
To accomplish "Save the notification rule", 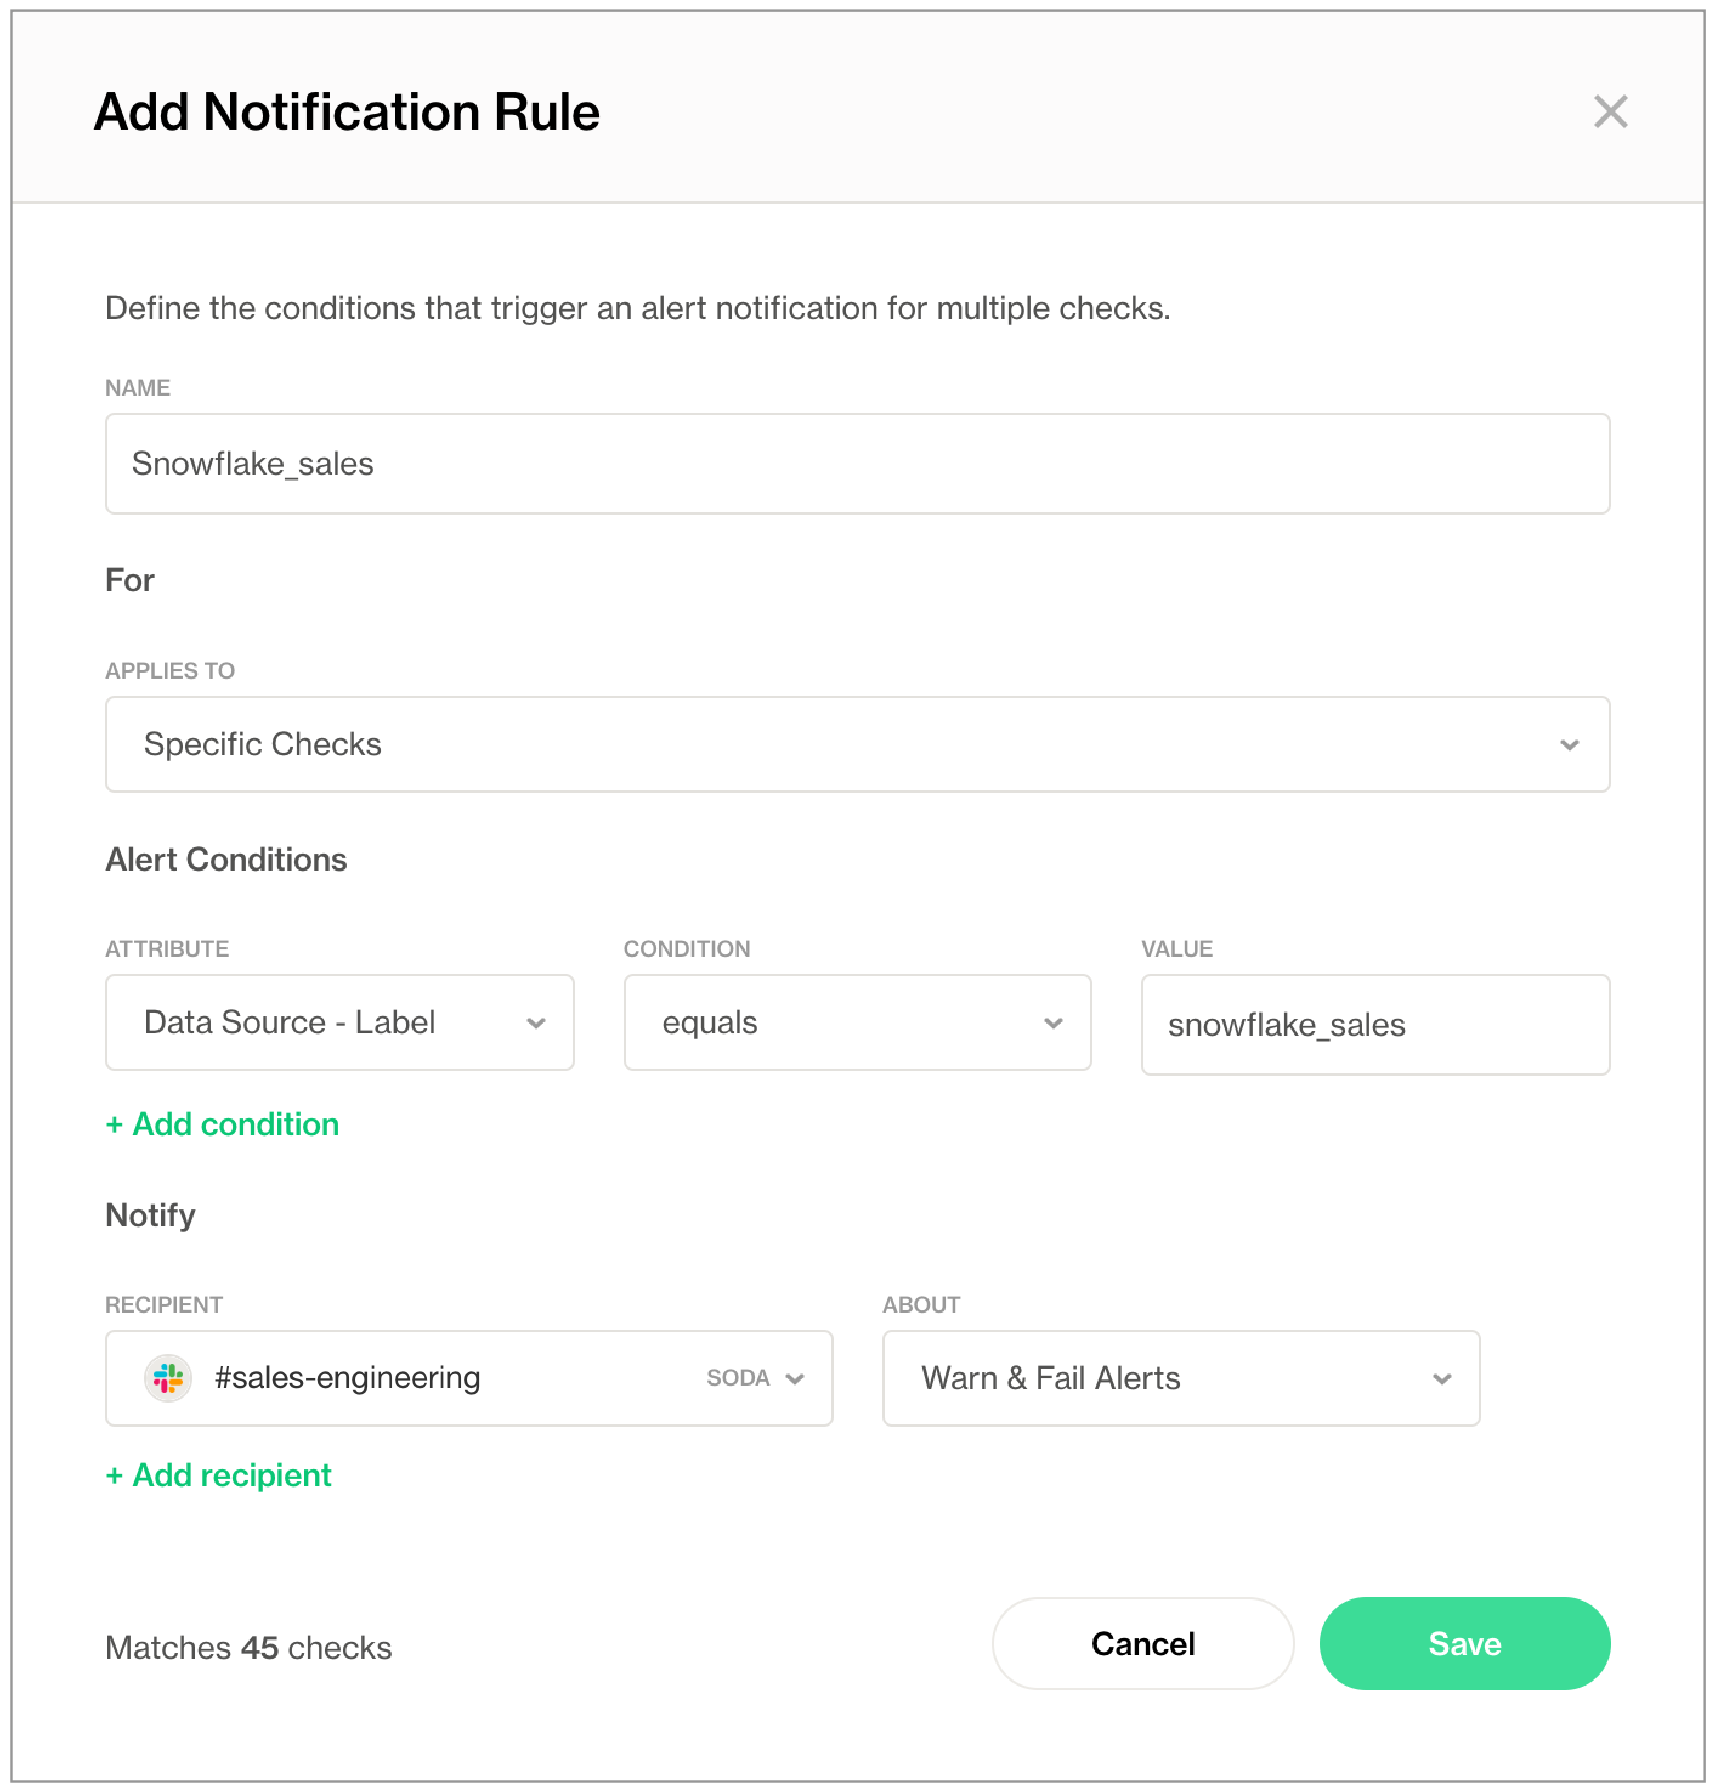I will point(1464,1644).
